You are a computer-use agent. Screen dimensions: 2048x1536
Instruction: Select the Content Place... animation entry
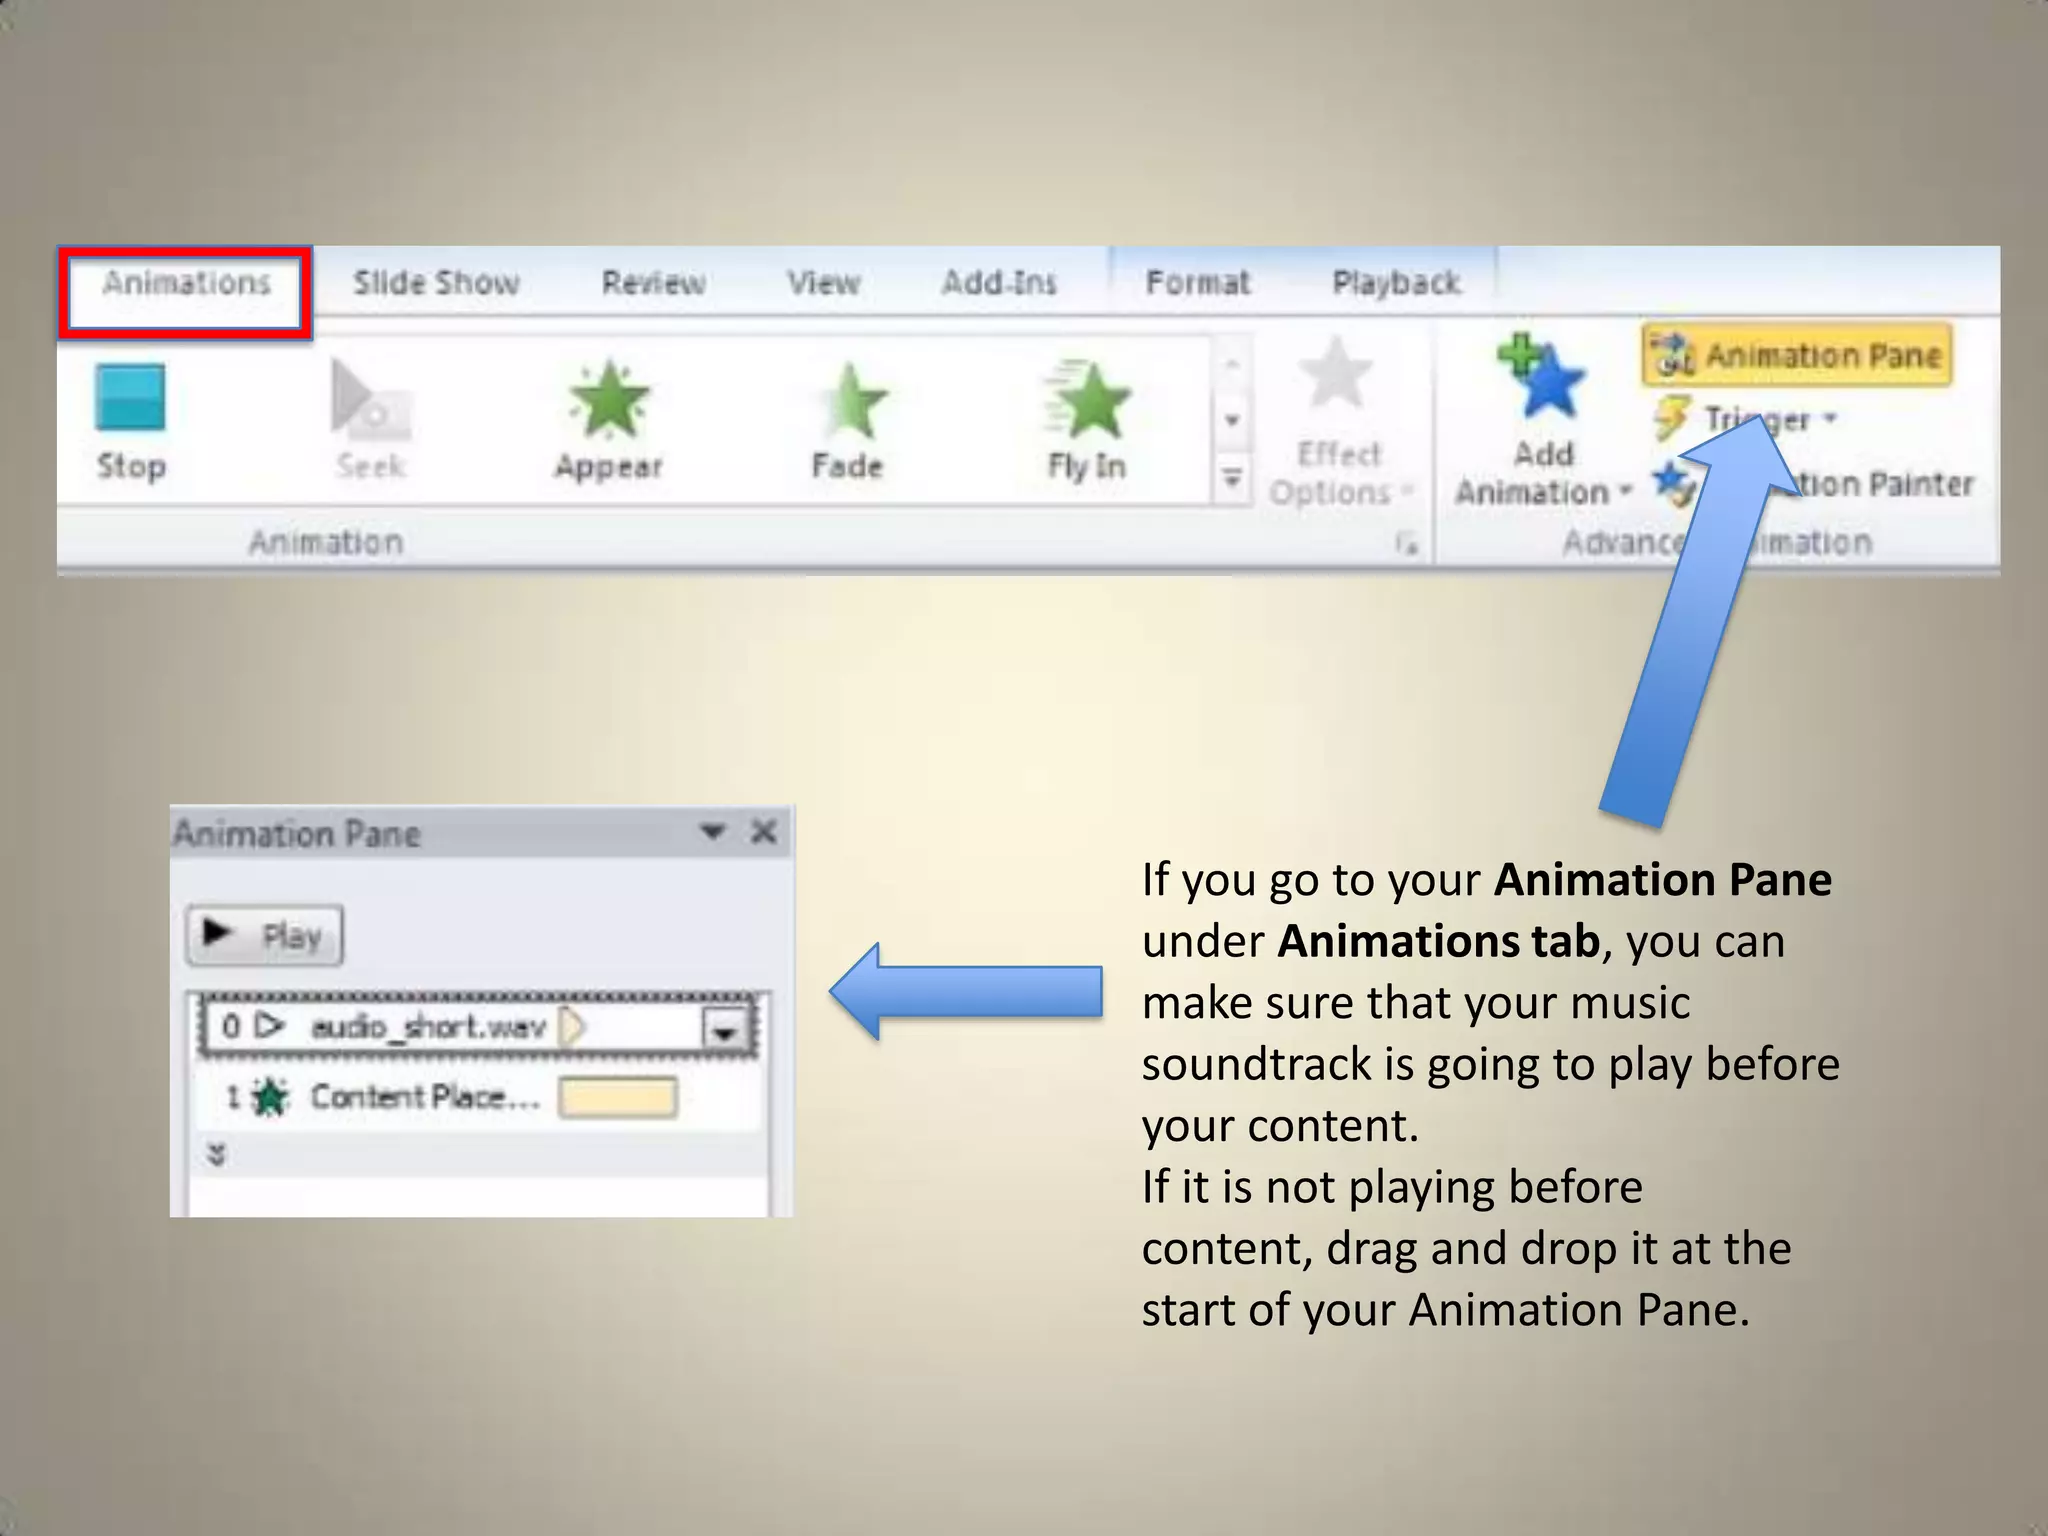pyautogui.click(x=478, y=1097)
